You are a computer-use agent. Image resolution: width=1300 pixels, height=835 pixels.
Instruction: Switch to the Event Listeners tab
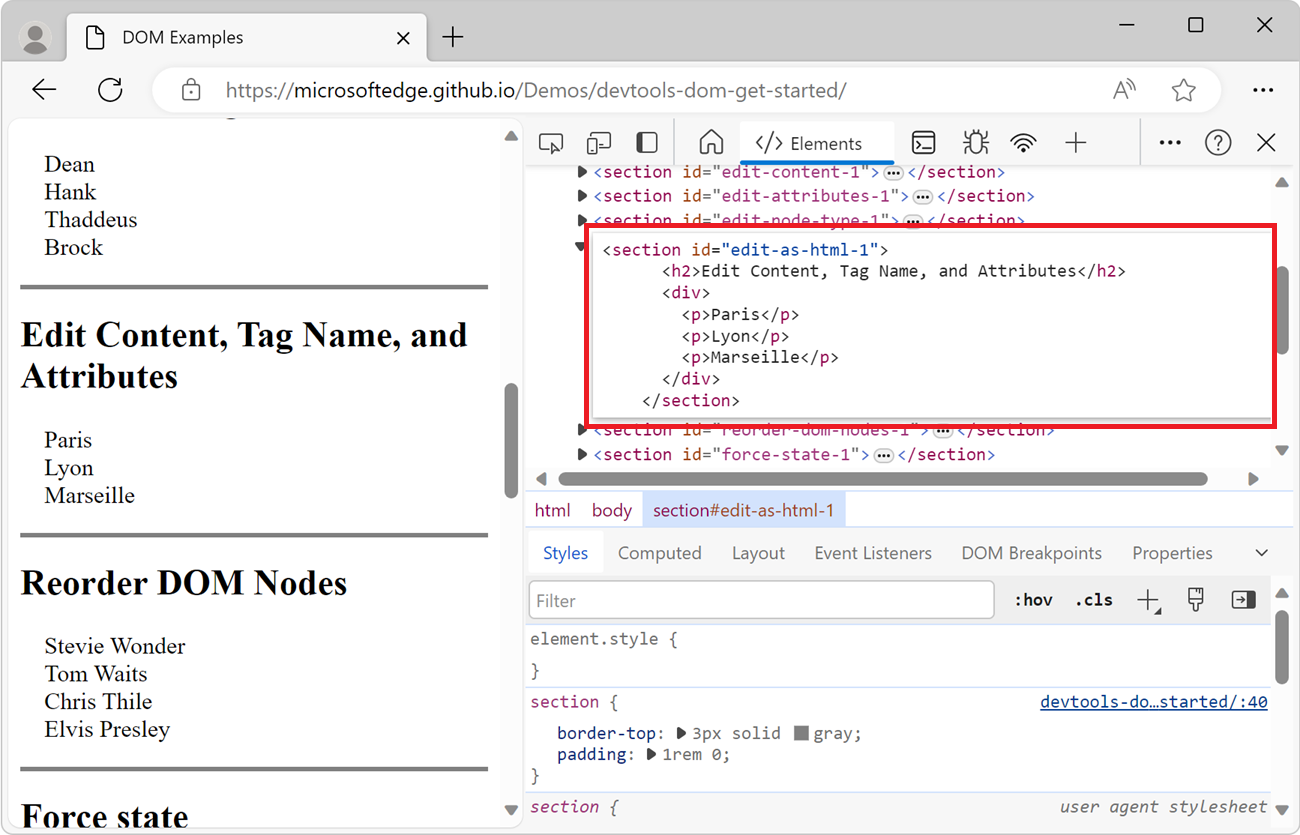[872, 552]
